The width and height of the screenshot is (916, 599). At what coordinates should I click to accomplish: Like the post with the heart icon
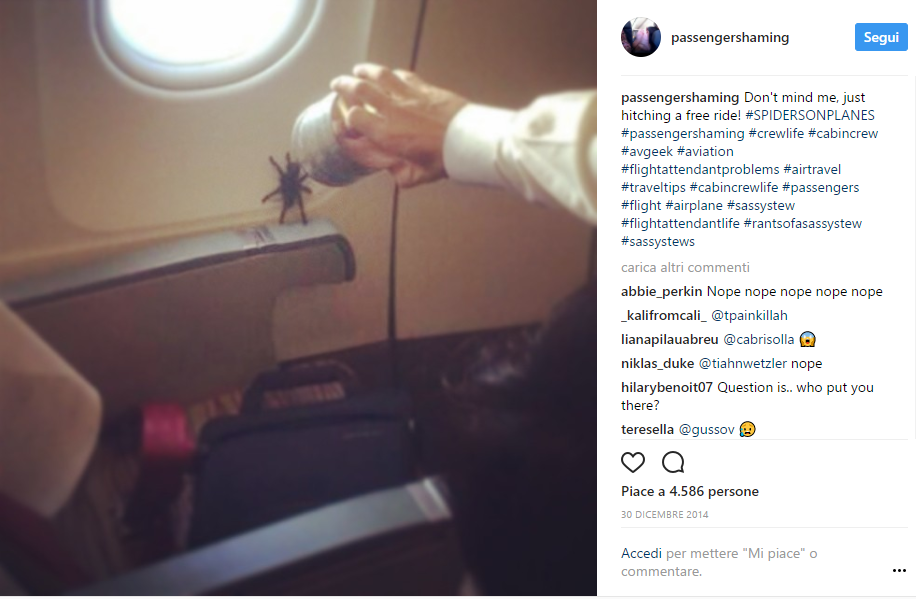pyautogui.click(x=633, y=462)
